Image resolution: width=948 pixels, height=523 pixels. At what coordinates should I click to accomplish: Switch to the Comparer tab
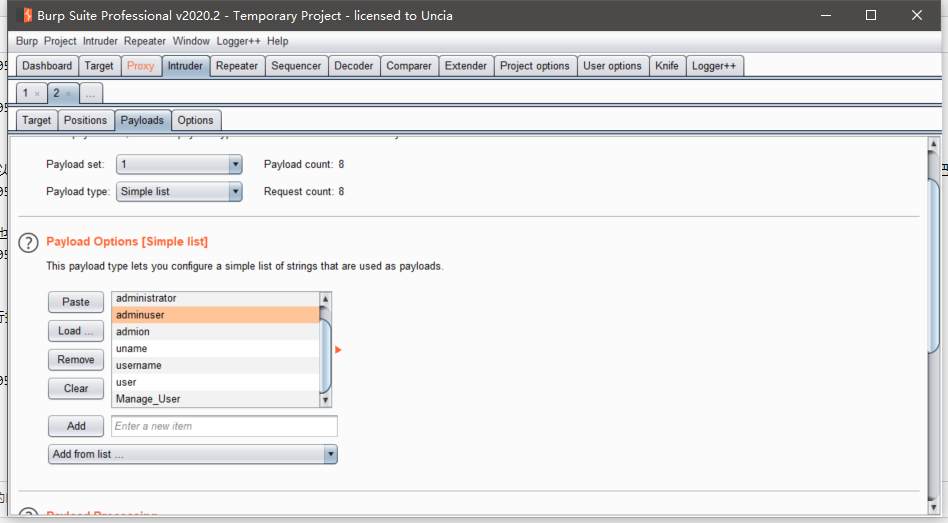409,66
